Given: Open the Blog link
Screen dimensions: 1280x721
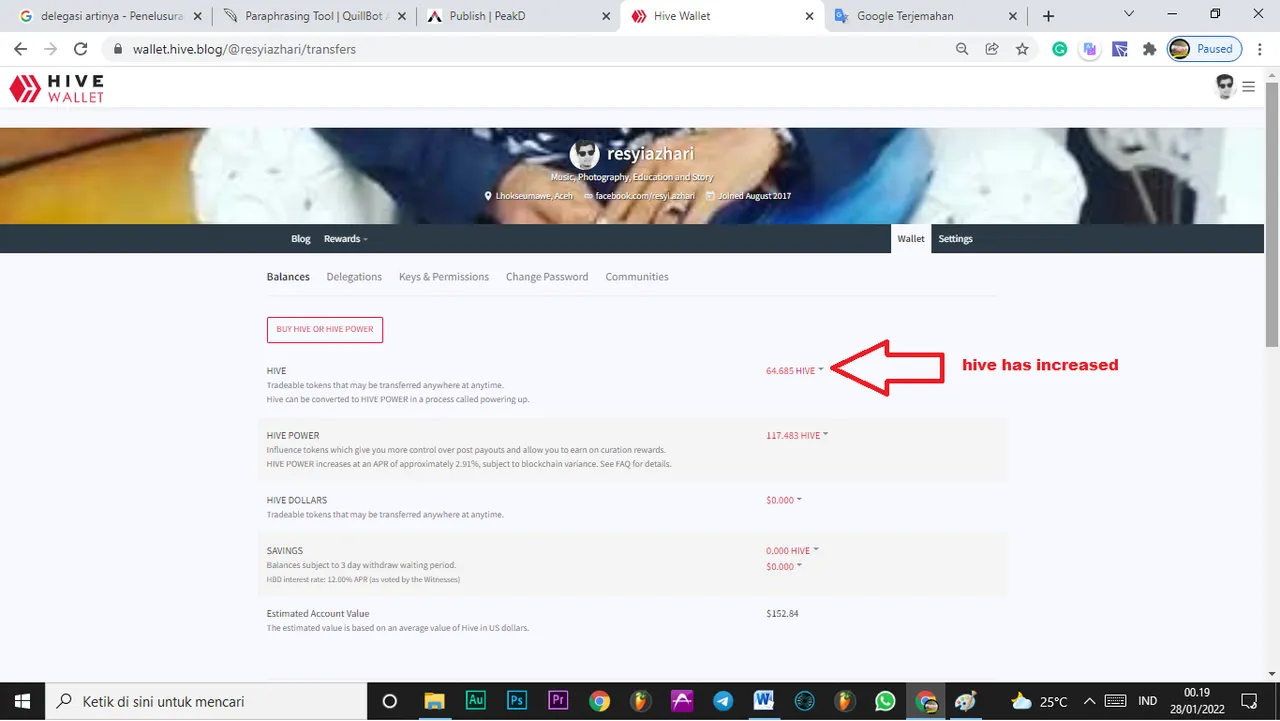Looking at the screenshot, I should [301, 239].
